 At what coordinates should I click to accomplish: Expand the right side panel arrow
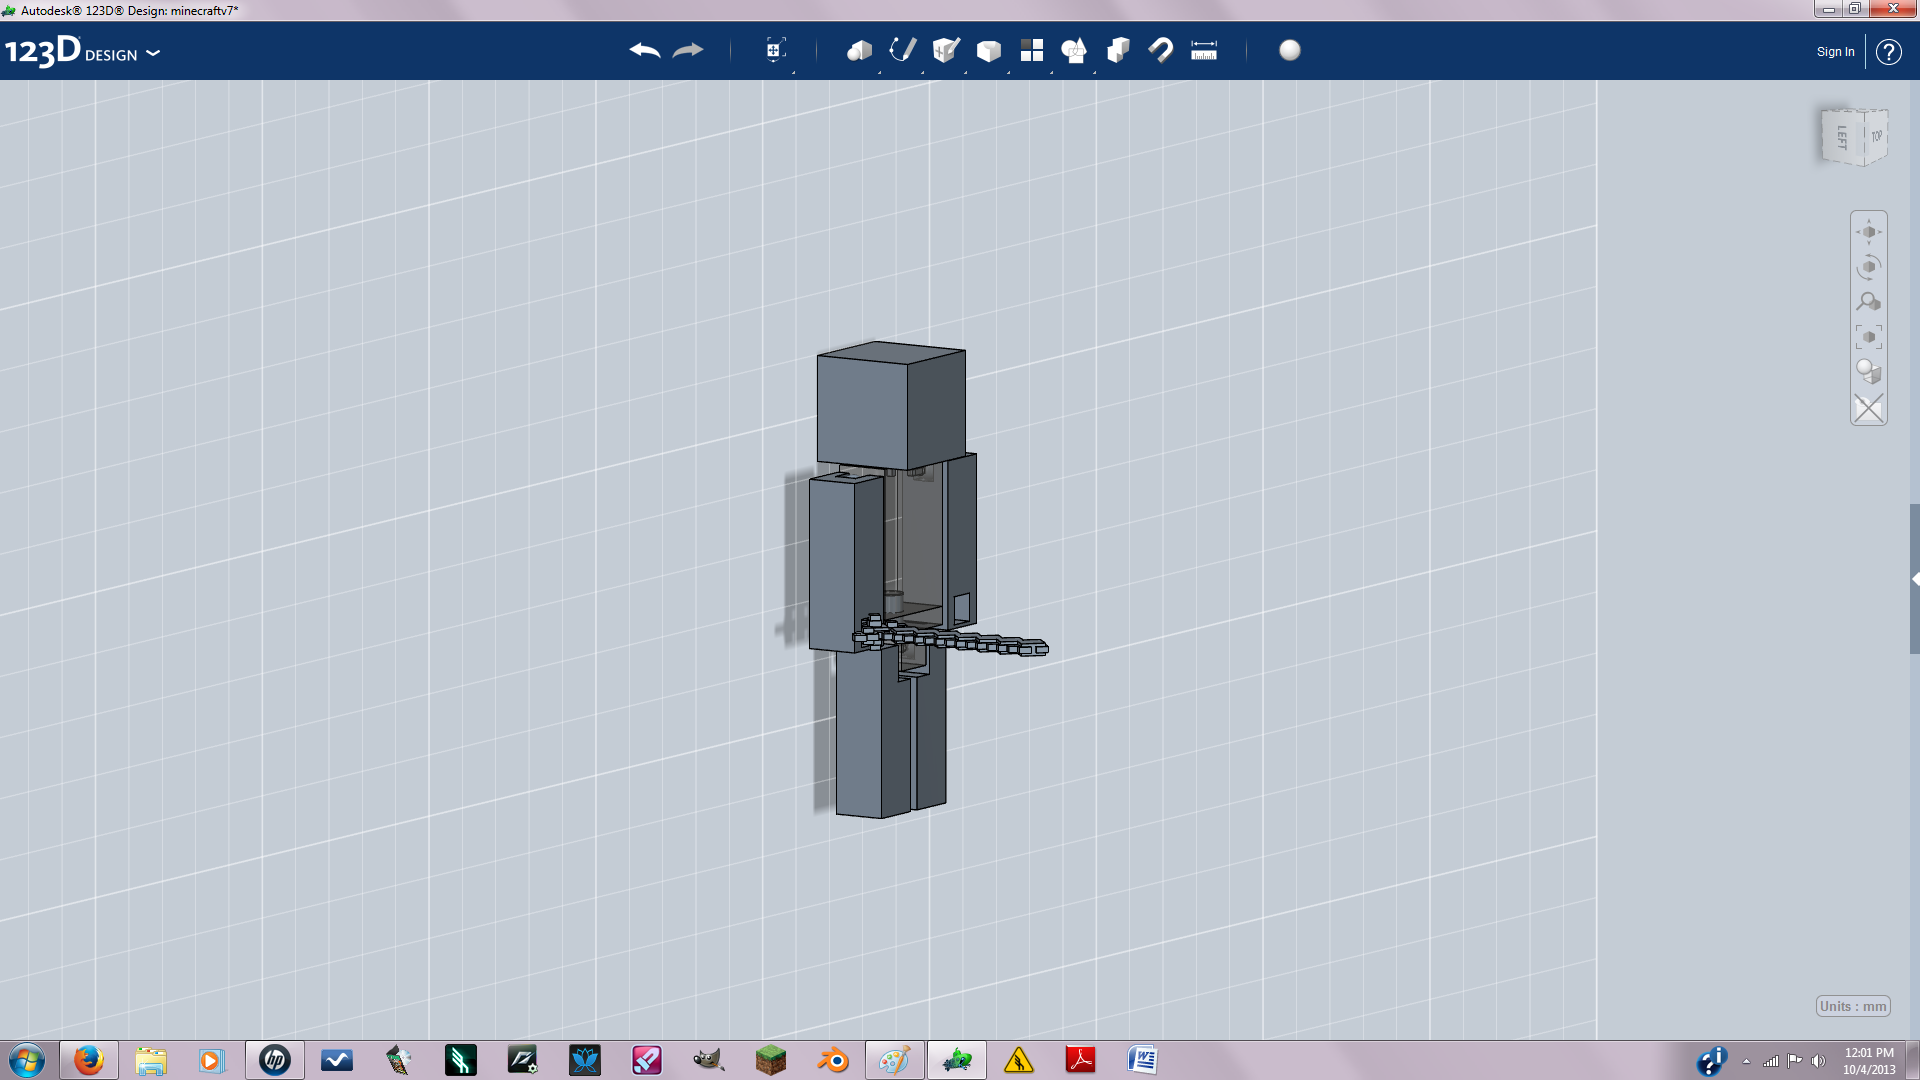click(1914, 579)
